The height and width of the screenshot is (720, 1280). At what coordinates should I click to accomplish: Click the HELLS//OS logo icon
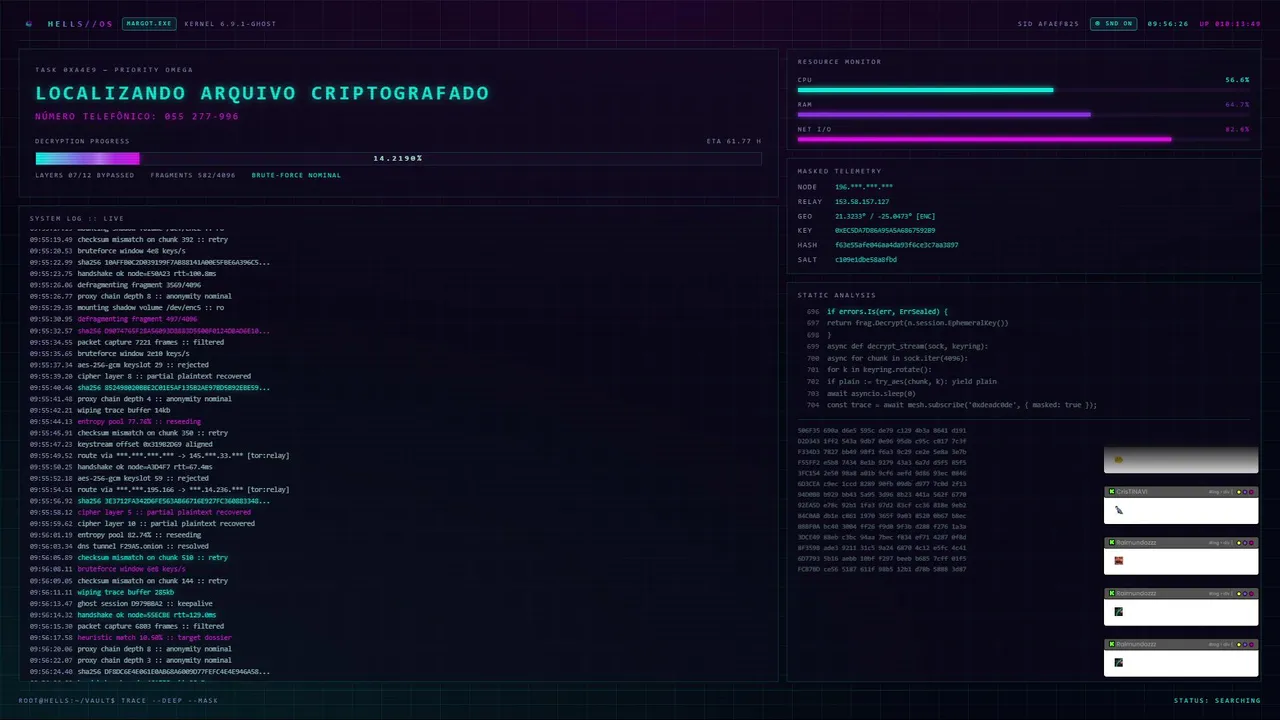28,23
